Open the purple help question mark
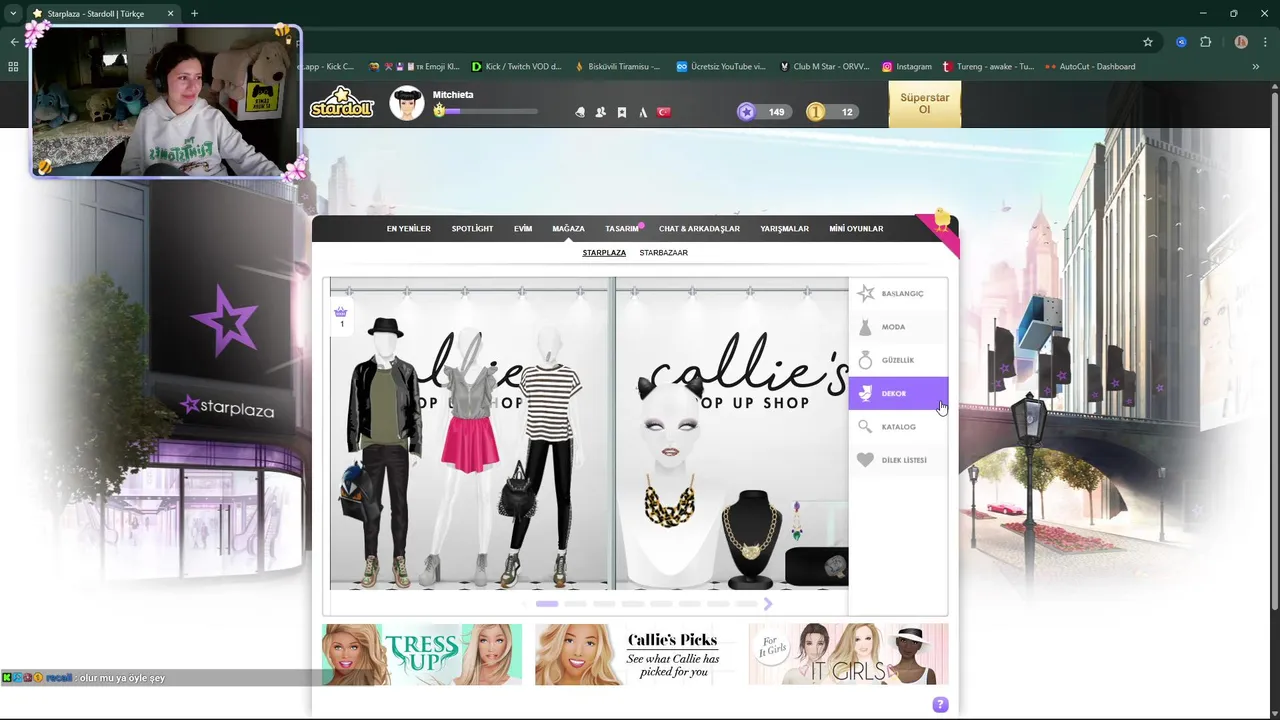 (x=940, y=705)
